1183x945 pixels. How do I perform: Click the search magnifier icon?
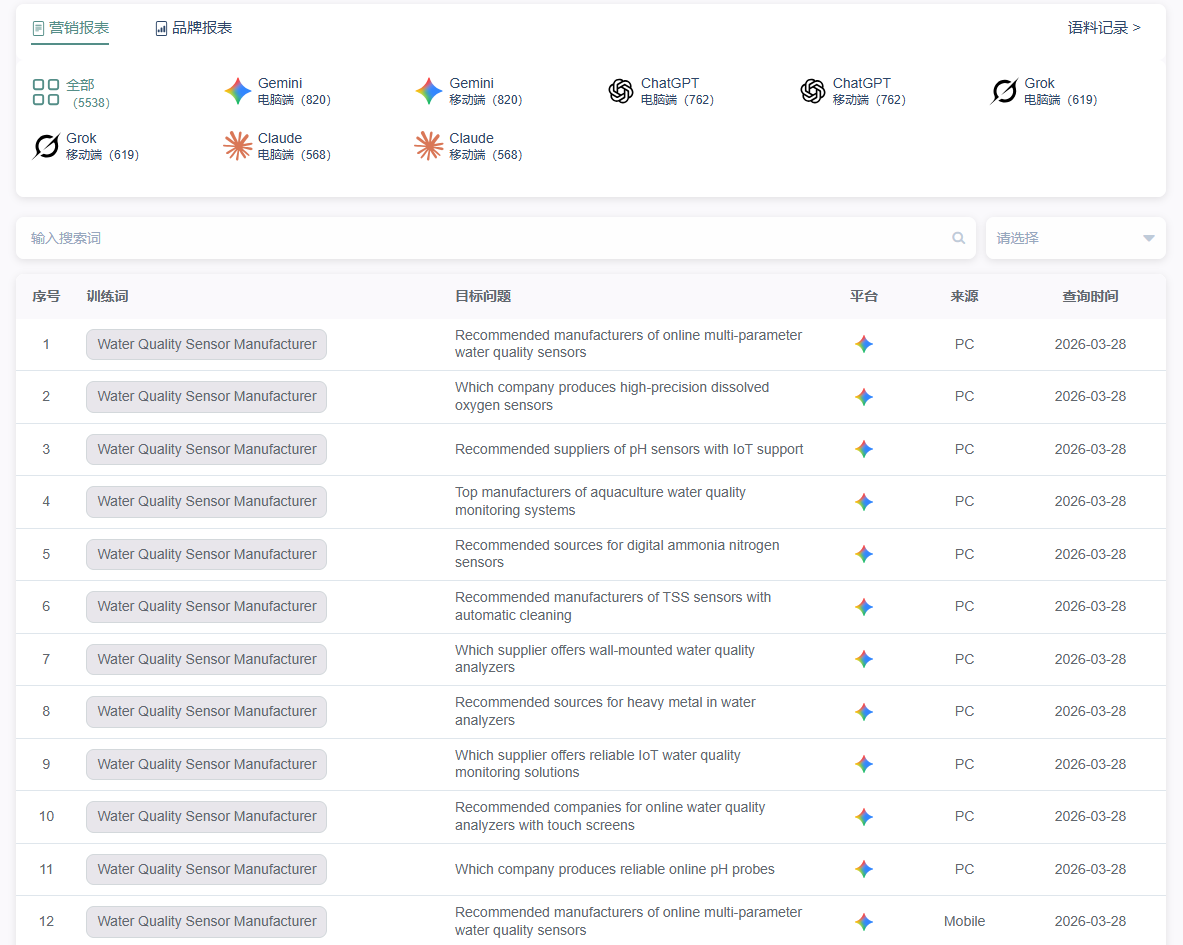(x=958, y=238)
